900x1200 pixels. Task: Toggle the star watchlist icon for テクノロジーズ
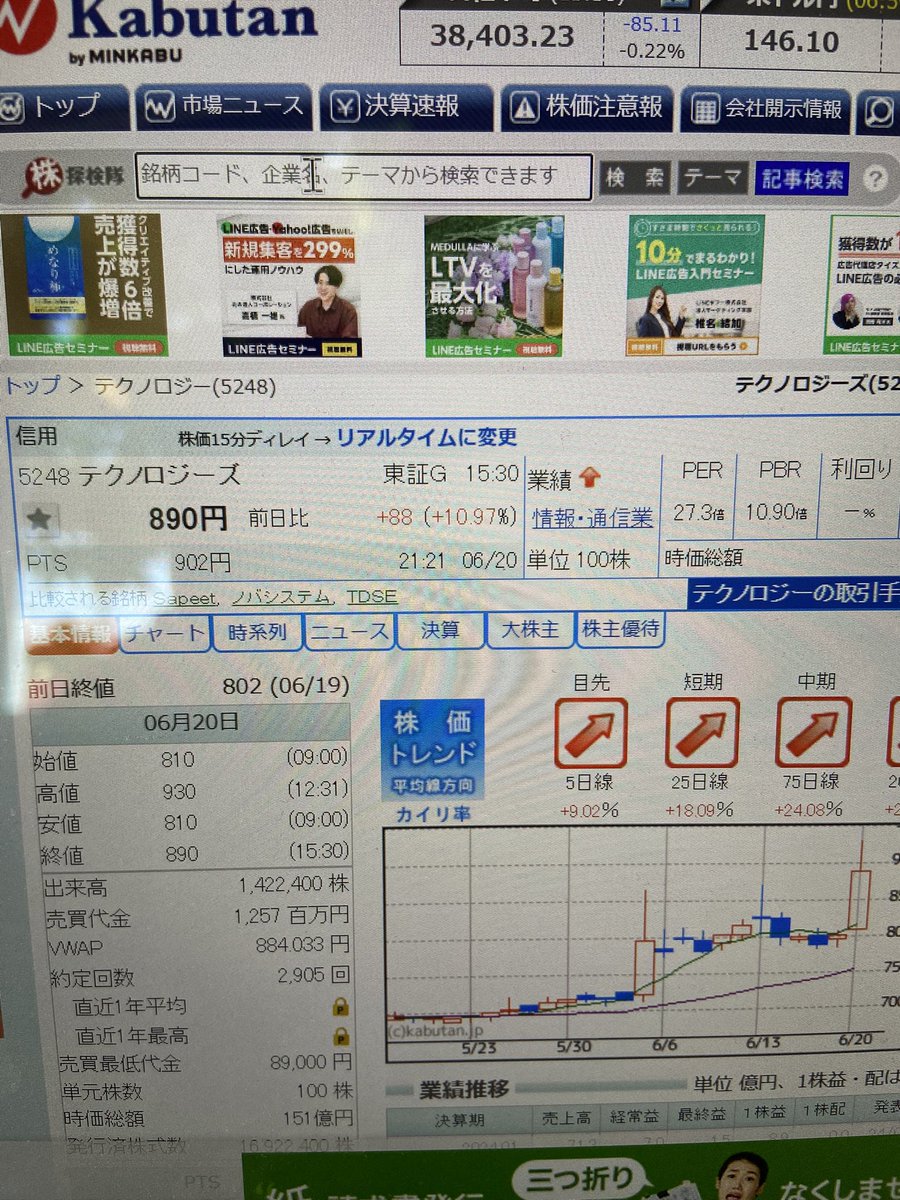[x=40, y=518]
